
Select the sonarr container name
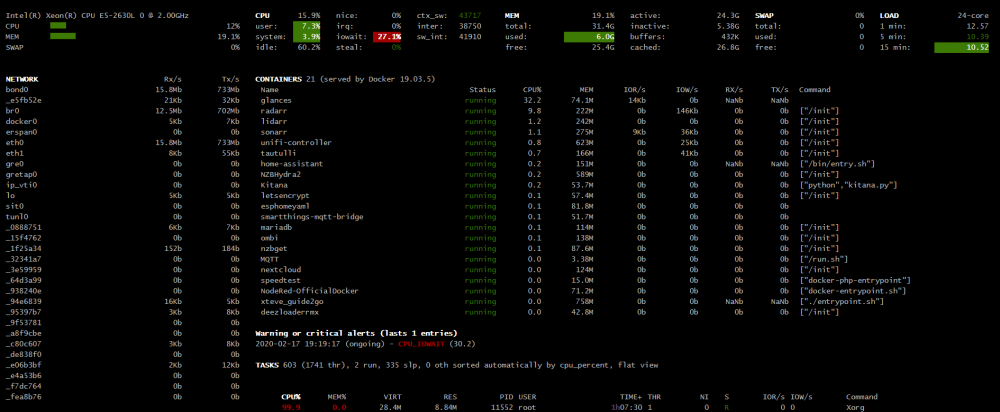(274, 132)
